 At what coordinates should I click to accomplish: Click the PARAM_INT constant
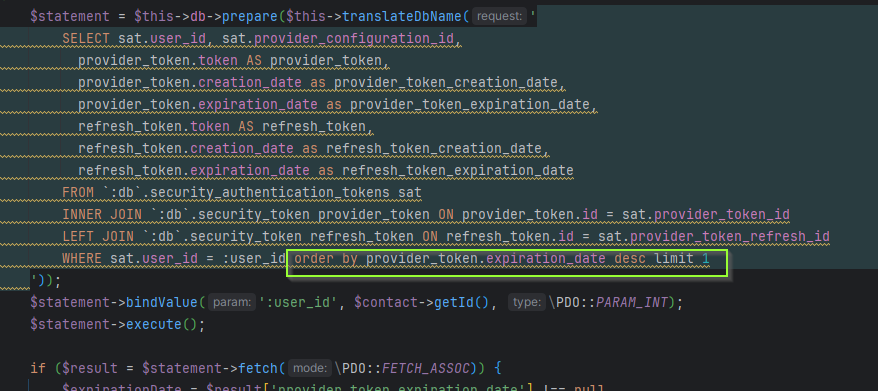[x=632, y=303]
